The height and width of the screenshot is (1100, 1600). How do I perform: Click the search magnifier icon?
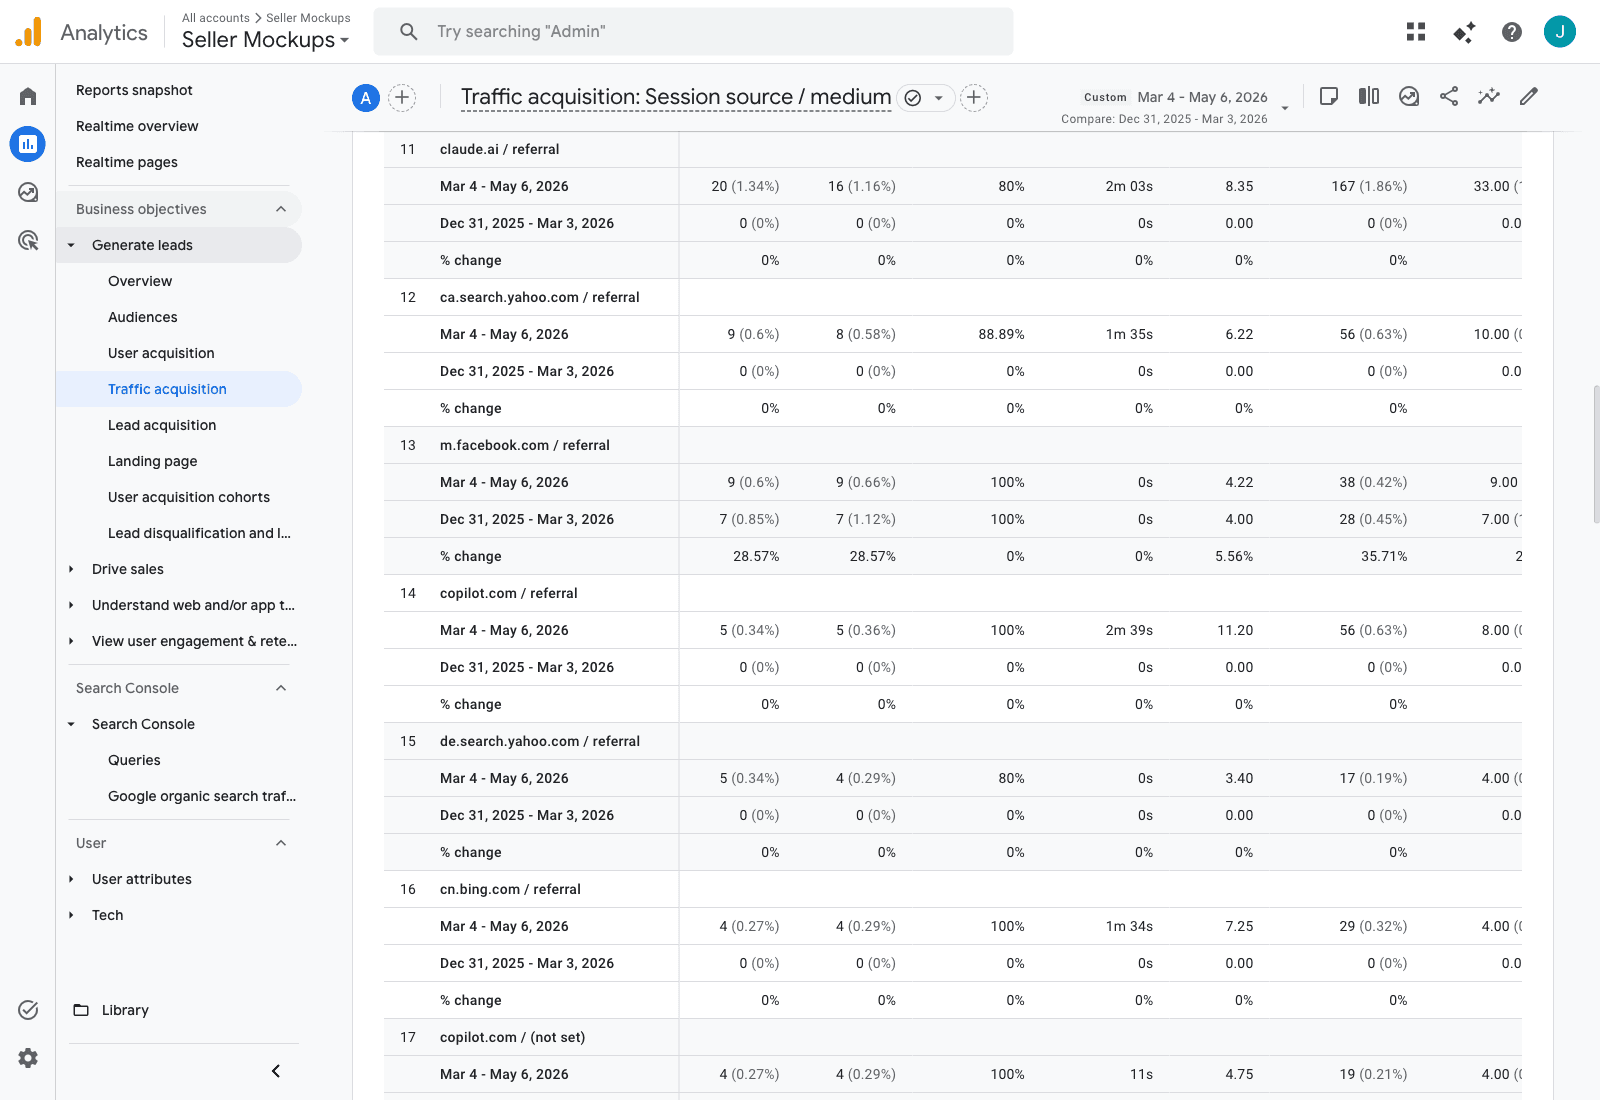(409, 32)
